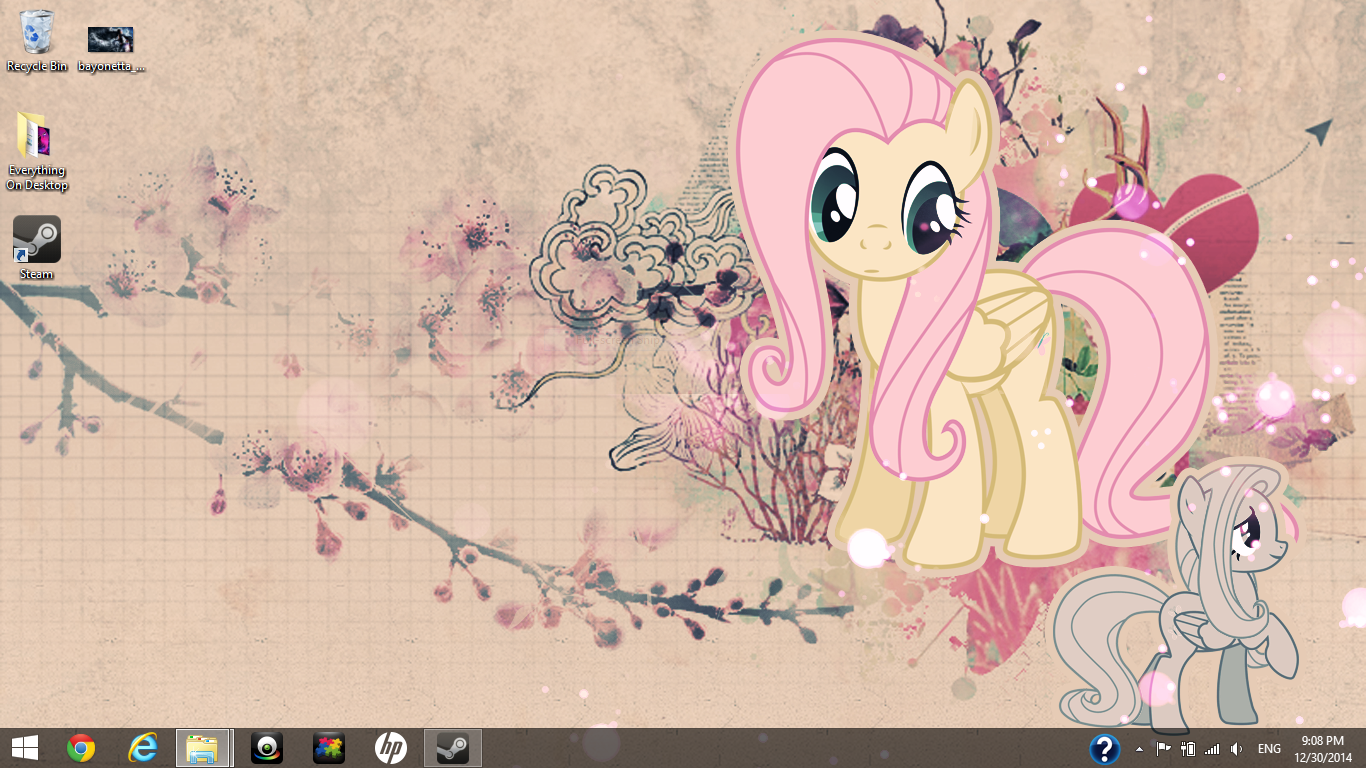Mute system audio via the speaker icon
Screen dimensions: 1366x768
(x=1237, y=747)
